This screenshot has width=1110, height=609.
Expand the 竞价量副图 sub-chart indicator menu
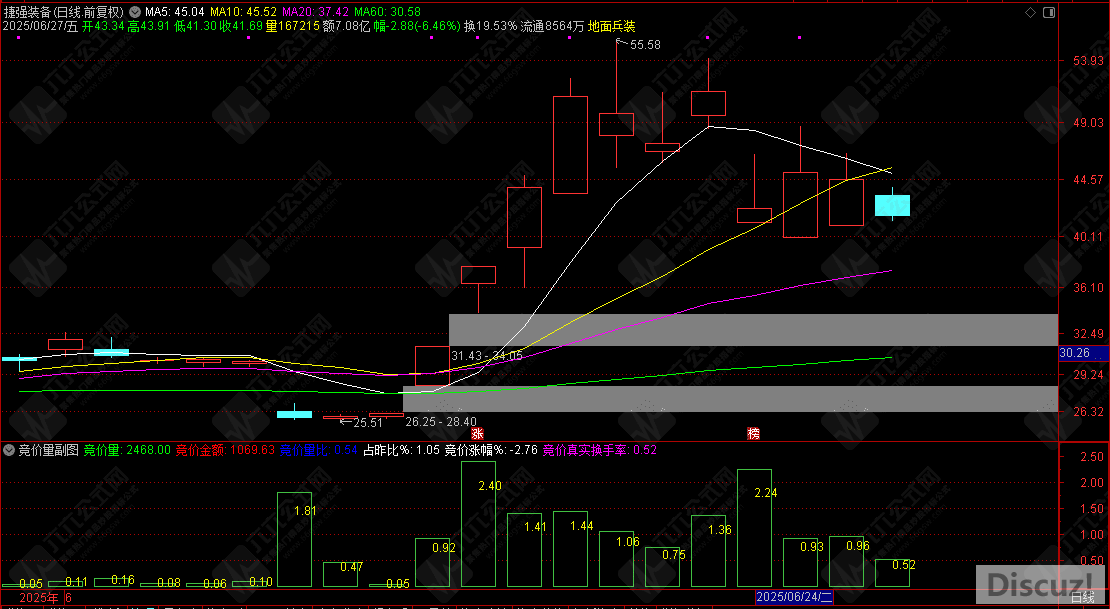(x=9, y=450)
